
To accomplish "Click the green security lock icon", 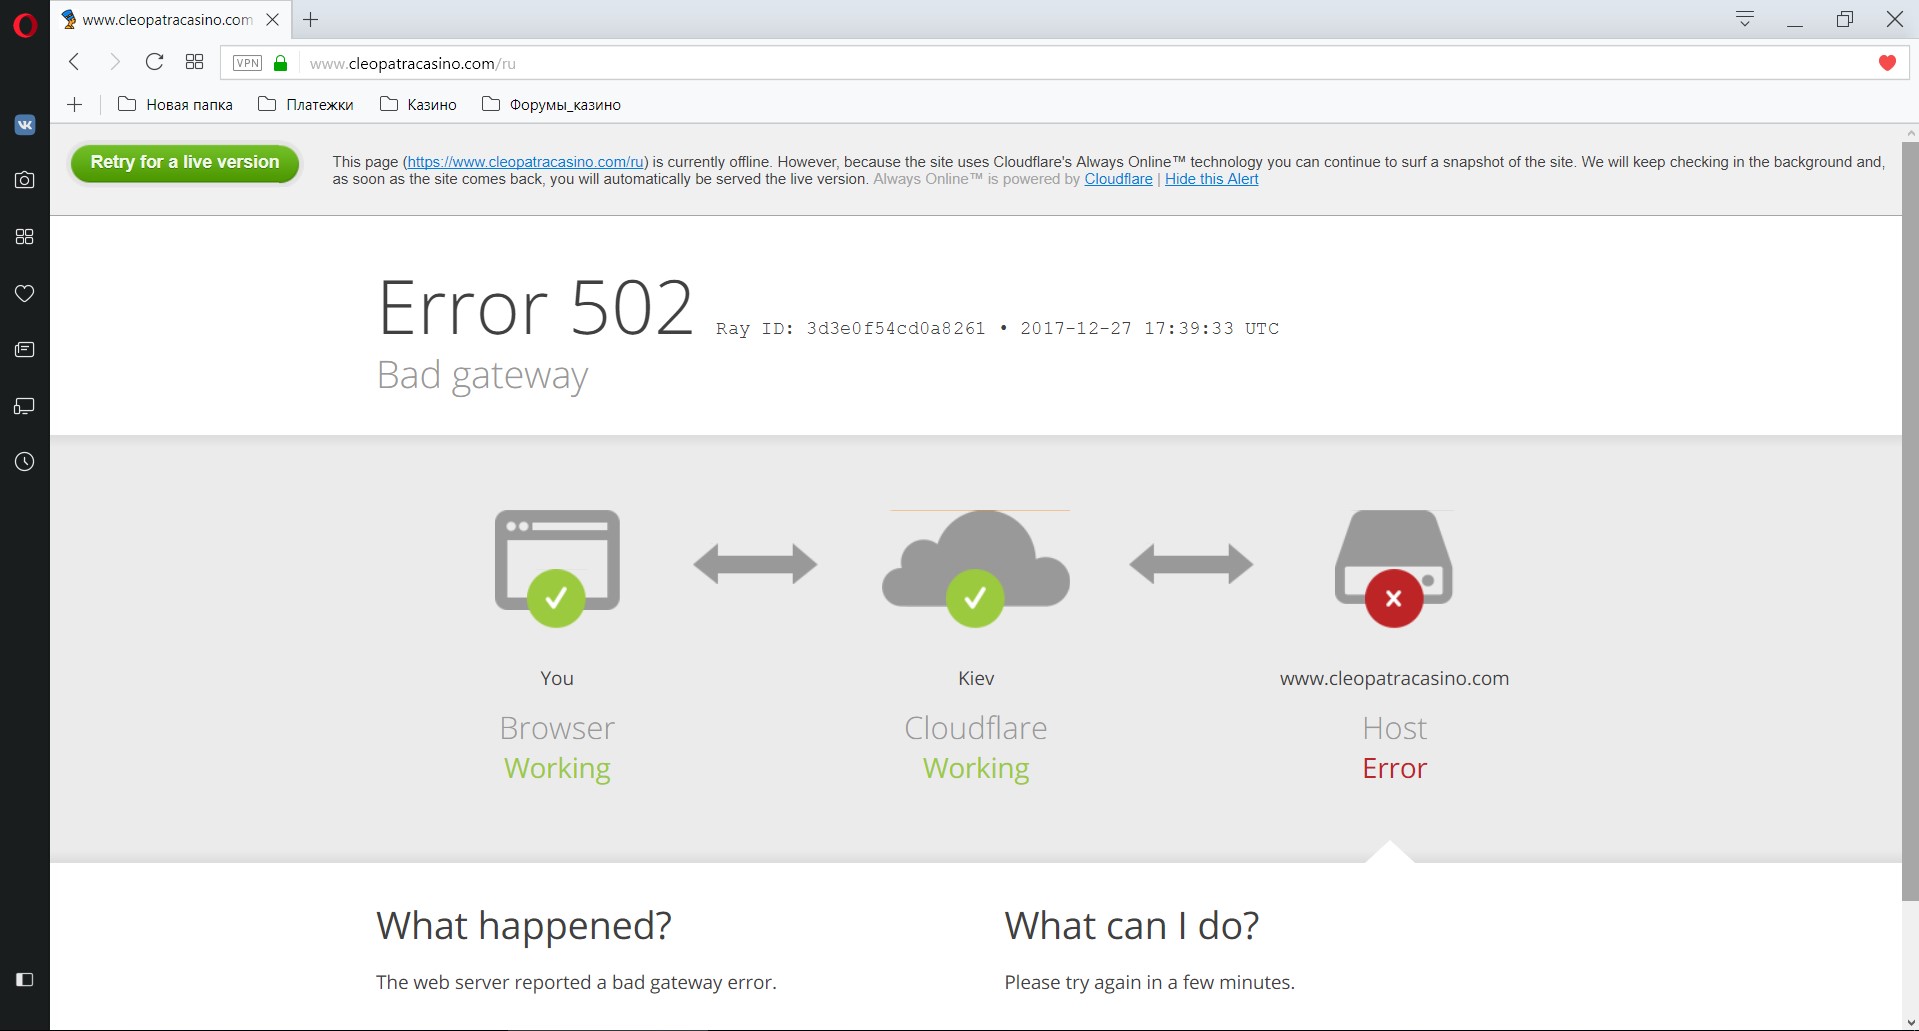I will point(281,63).
